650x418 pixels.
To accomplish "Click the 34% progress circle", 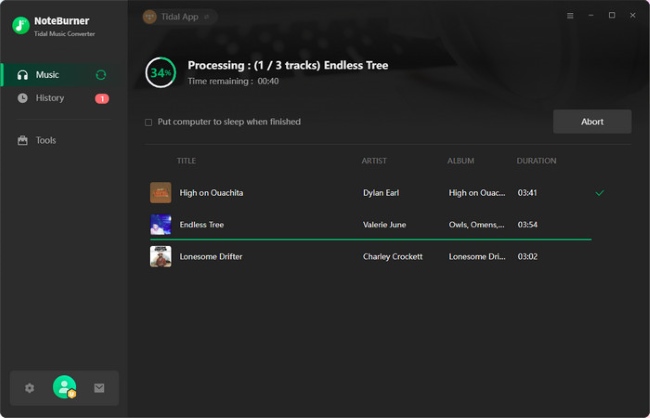I will click(x=160, y=73).
